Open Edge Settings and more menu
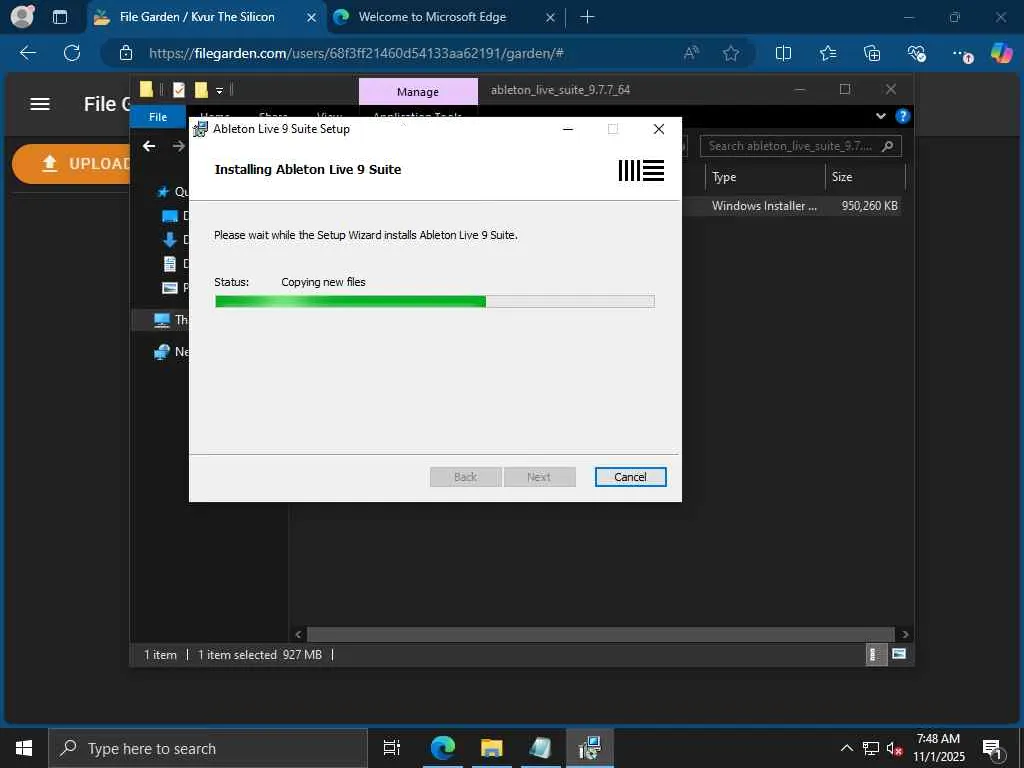Screen dimensions: 1024x768 pos(961,54)
